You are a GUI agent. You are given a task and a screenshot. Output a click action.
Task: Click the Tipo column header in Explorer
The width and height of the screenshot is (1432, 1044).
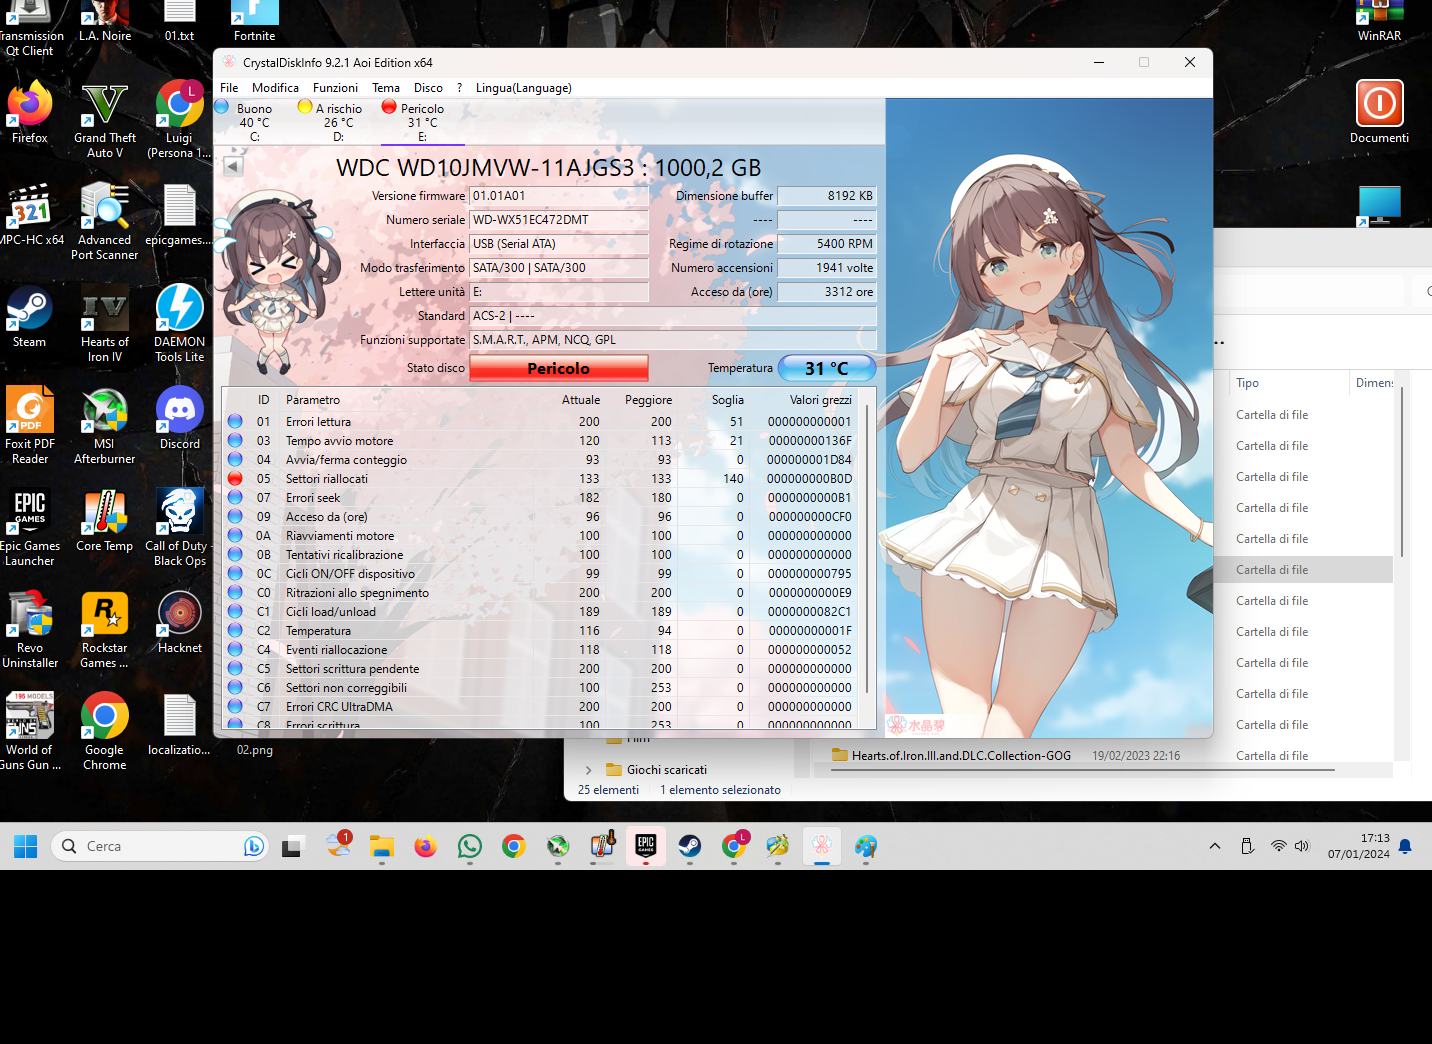pos(1247,383)
